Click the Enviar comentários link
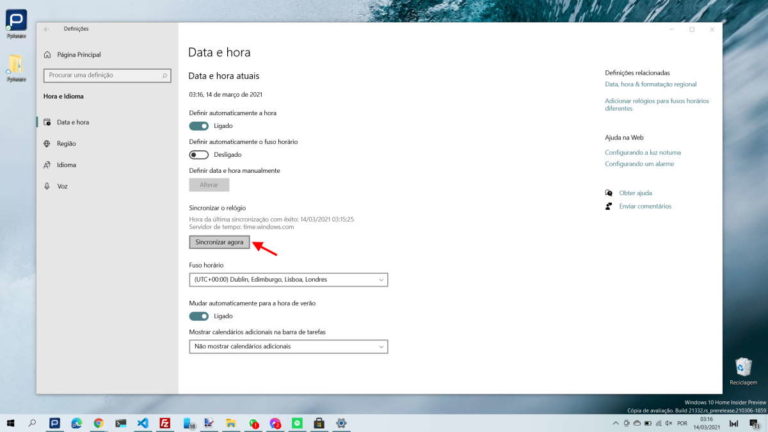The width and height of the screenshot is (768, 432). (645, 206)
